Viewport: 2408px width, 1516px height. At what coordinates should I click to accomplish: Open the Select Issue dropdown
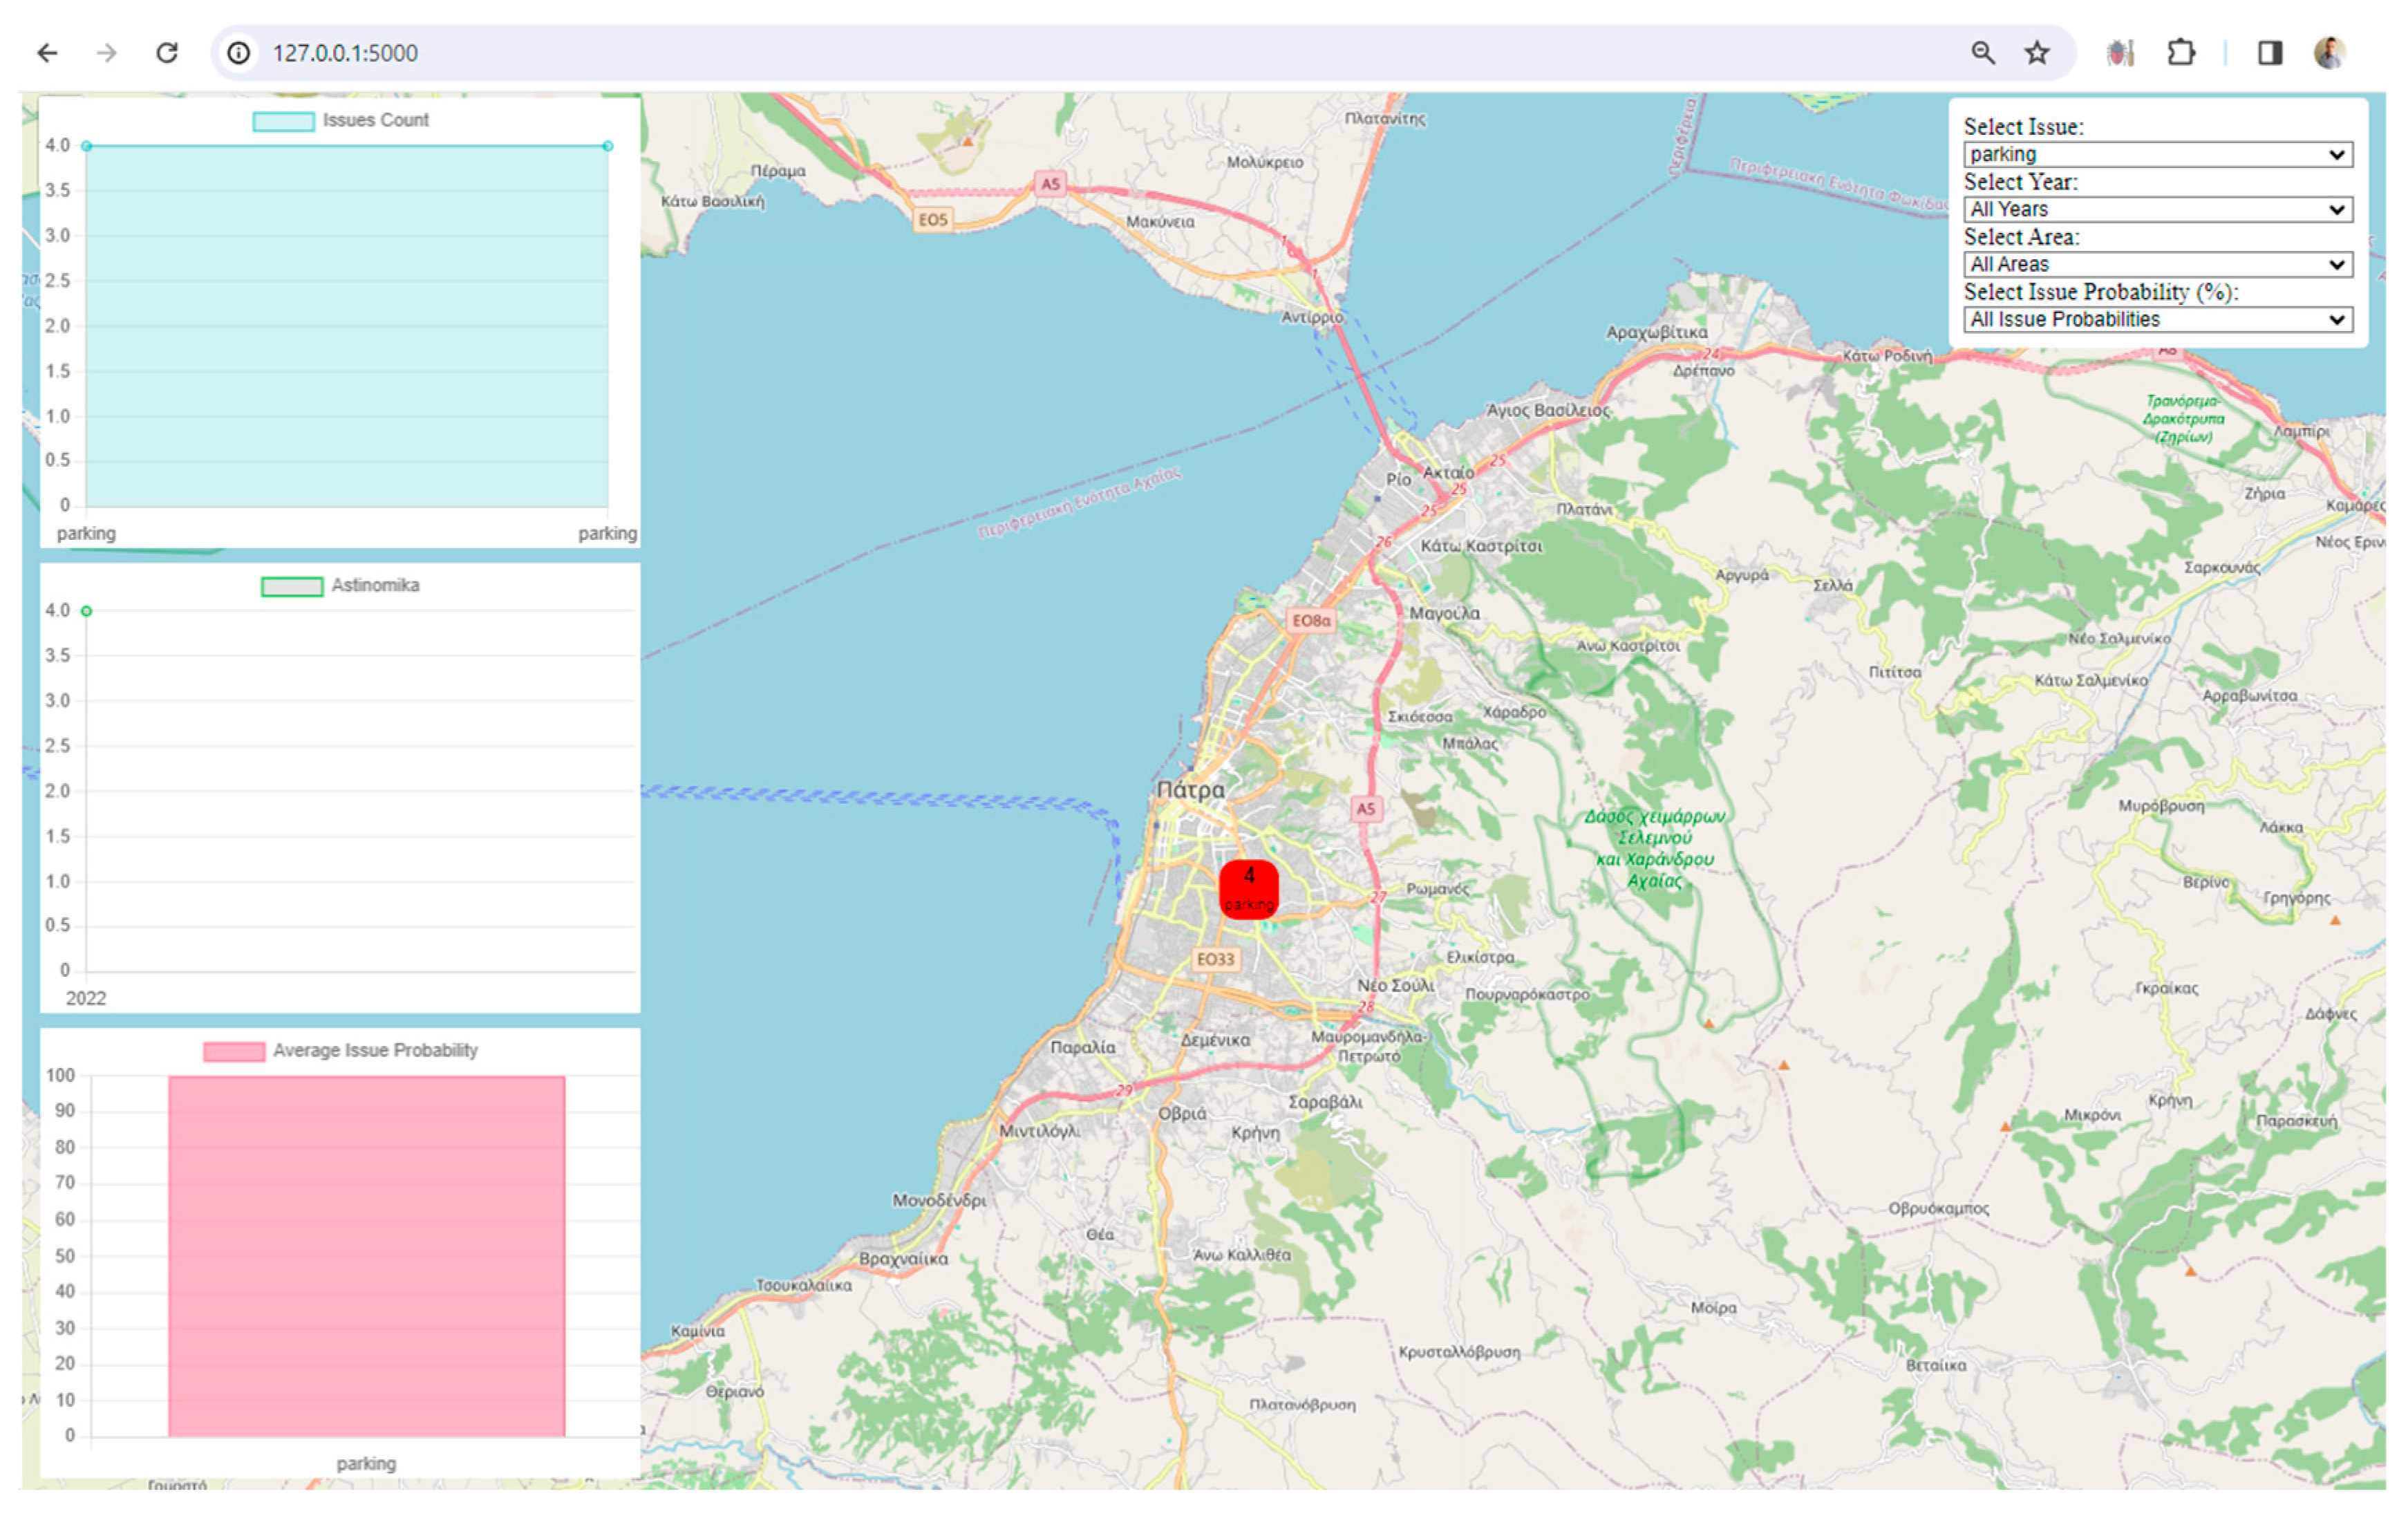pyautogui.click(x=2157, y=154)
